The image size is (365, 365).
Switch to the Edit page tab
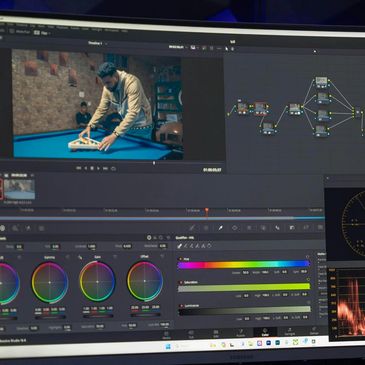[216, 333]
